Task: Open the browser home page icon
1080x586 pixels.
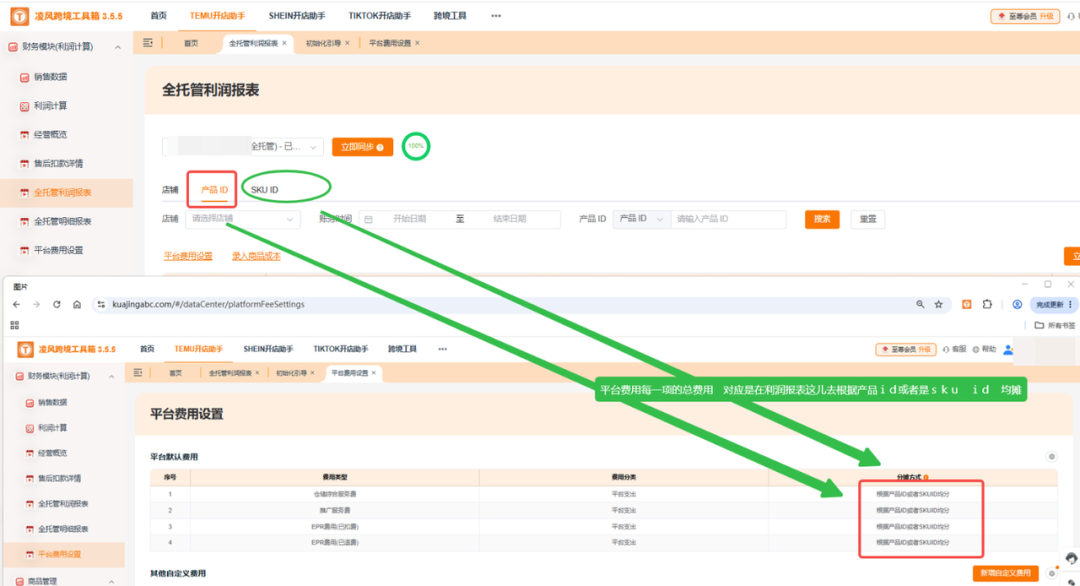Action: [x=77, y=304]
